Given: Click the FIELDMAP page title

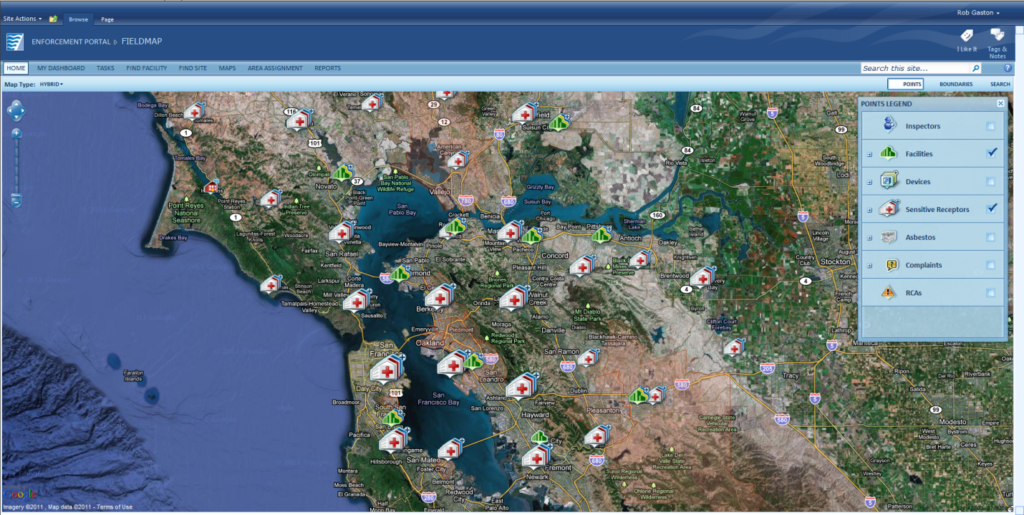Looking at the screenshot, I should (142, 41).
